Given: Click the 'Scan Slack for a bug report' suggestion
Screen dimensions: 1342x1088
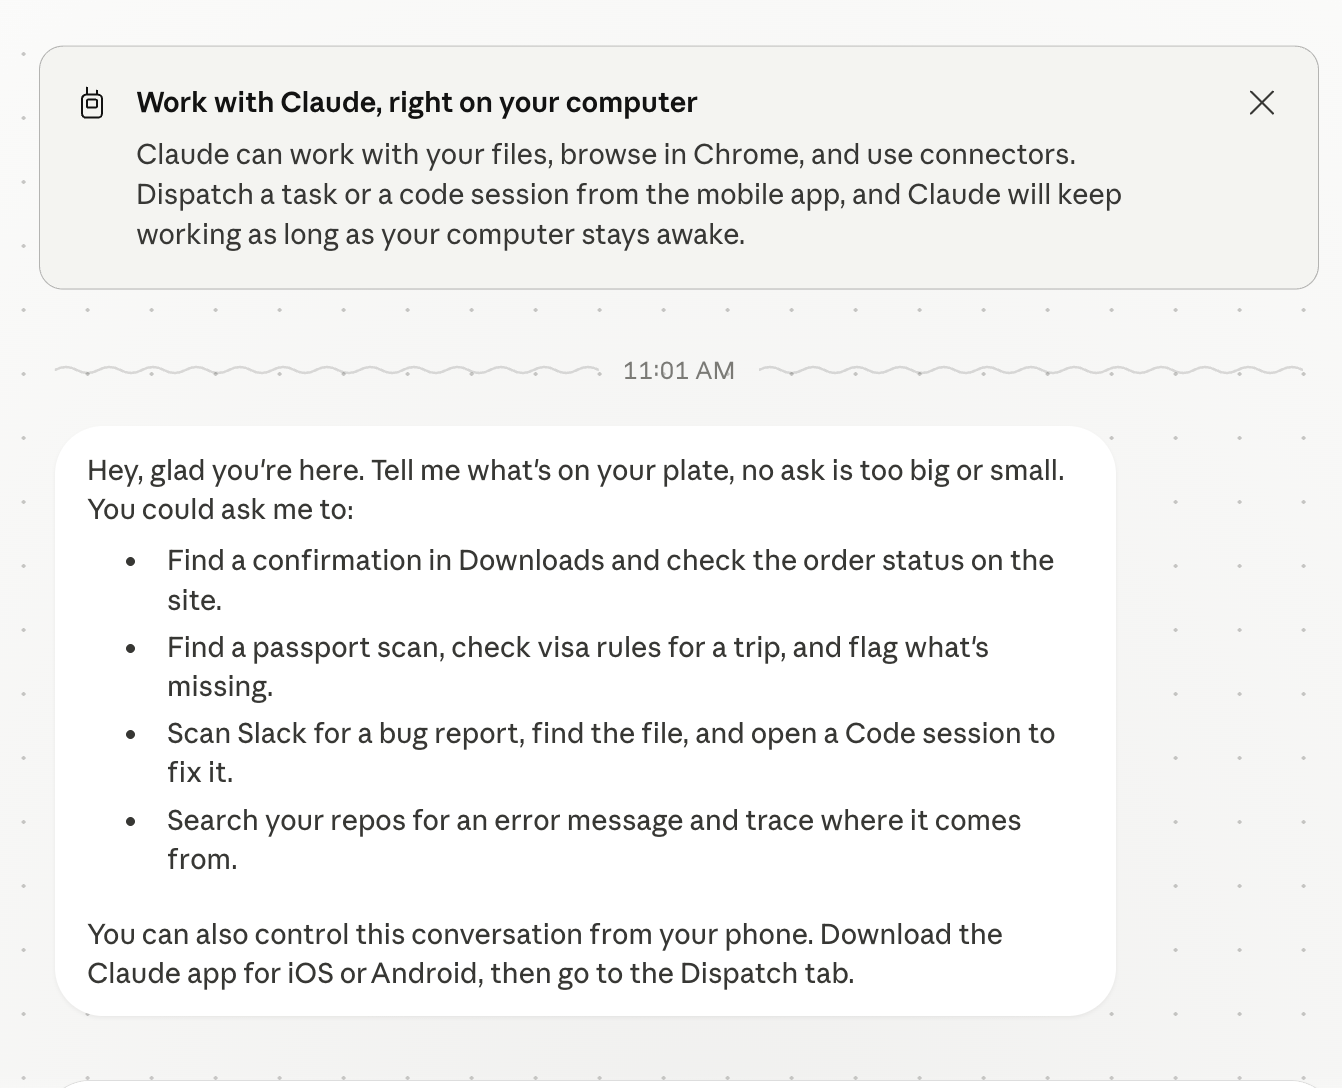Looking at the screenshot, I should point(610,752).
